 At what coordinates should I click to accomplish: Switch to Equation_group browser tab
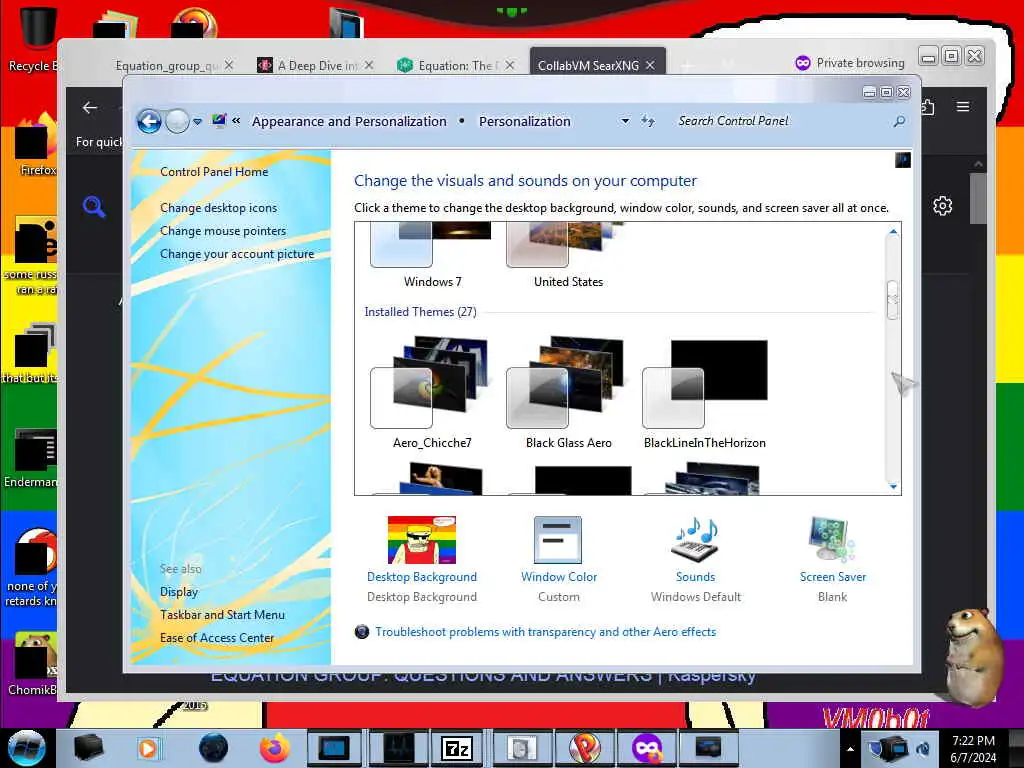[167, 65]
